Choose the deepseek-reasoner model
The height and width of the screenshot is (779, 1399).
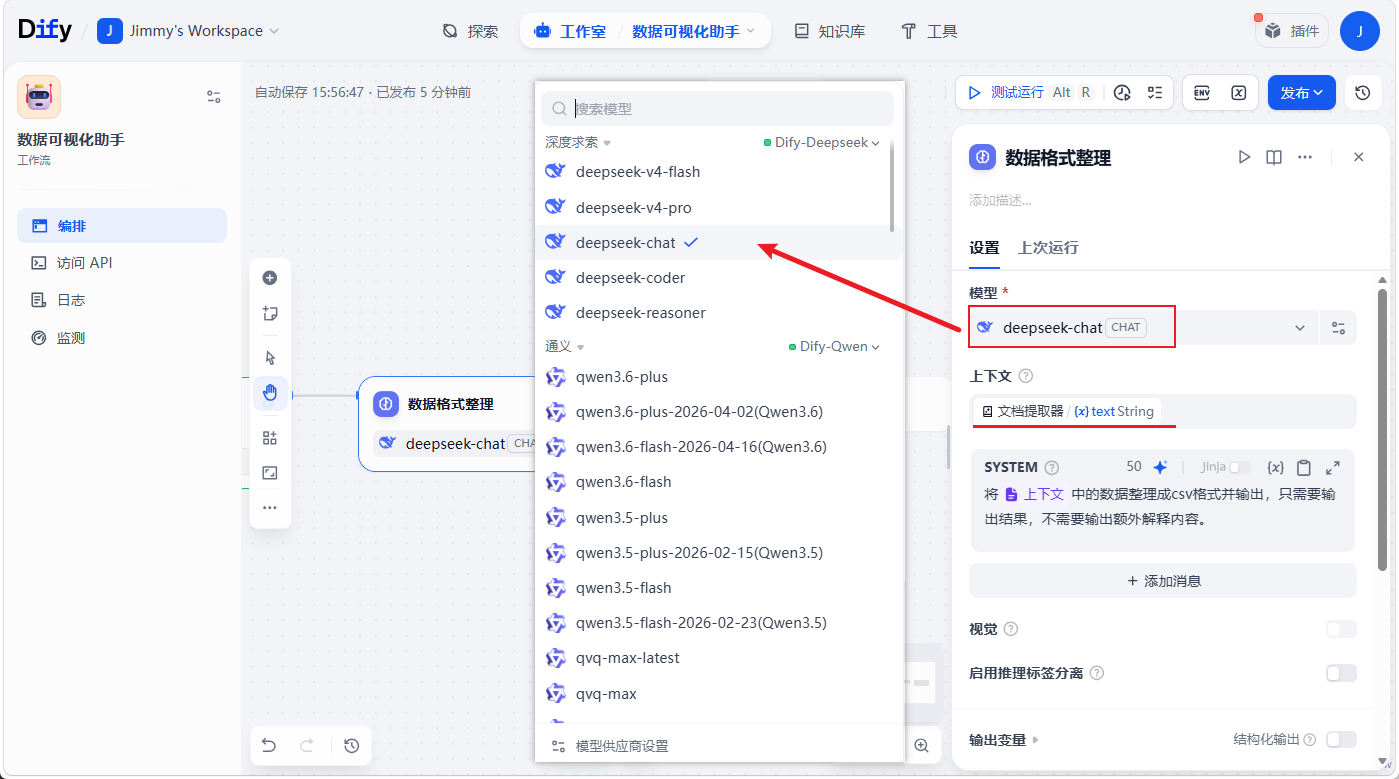tap(719, 313)
